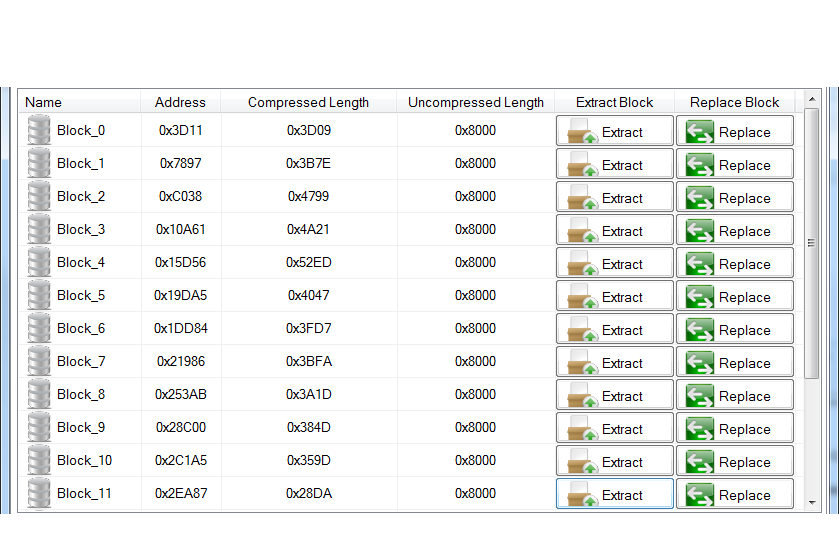Select address cell 0x19DA5
The width and height of the screenshot is (839, 555).
180,295
